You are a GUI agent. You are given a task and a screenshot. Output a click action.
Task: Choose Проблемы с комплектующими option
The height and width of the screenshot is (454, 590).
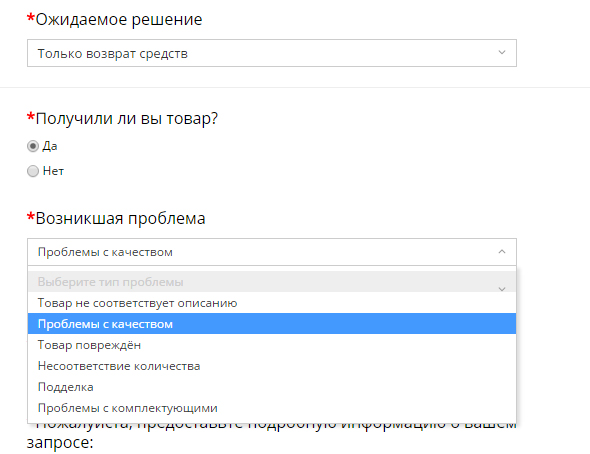point(272,408)
